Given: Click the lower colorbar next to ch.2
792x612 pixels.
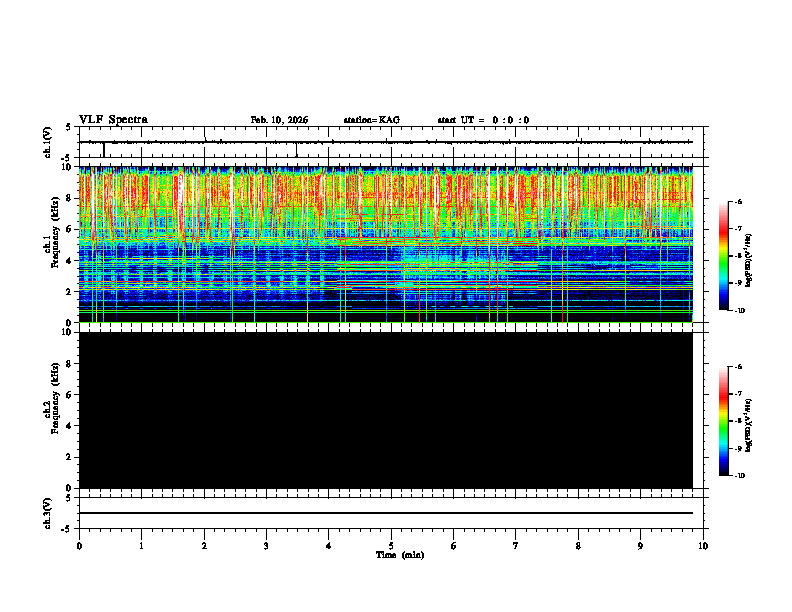Looking at the screenshot, I should coord(724,421).
